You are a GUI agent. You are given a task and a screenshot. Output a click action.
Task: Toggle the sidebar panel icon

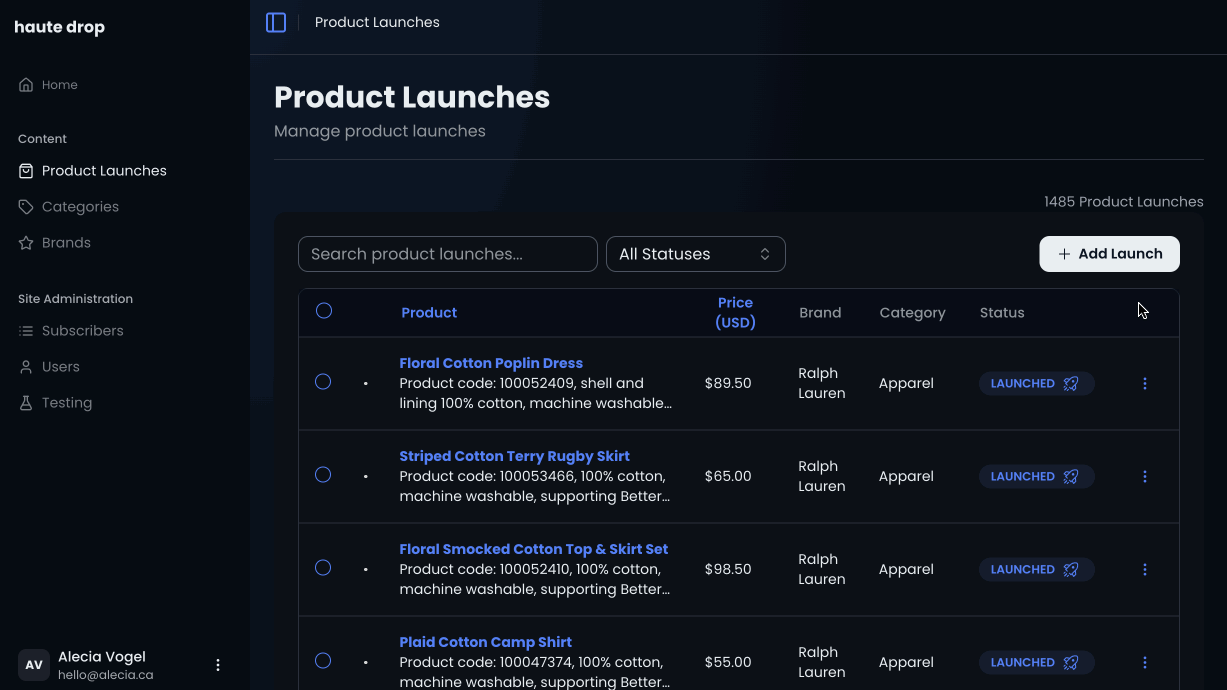[x=276, y=22]
